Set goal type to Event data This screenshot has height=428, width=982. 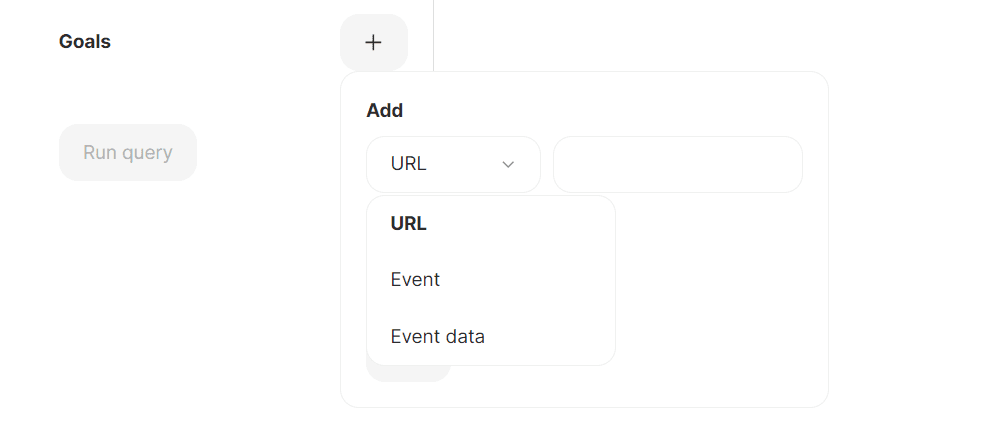(x=437, y=337)
